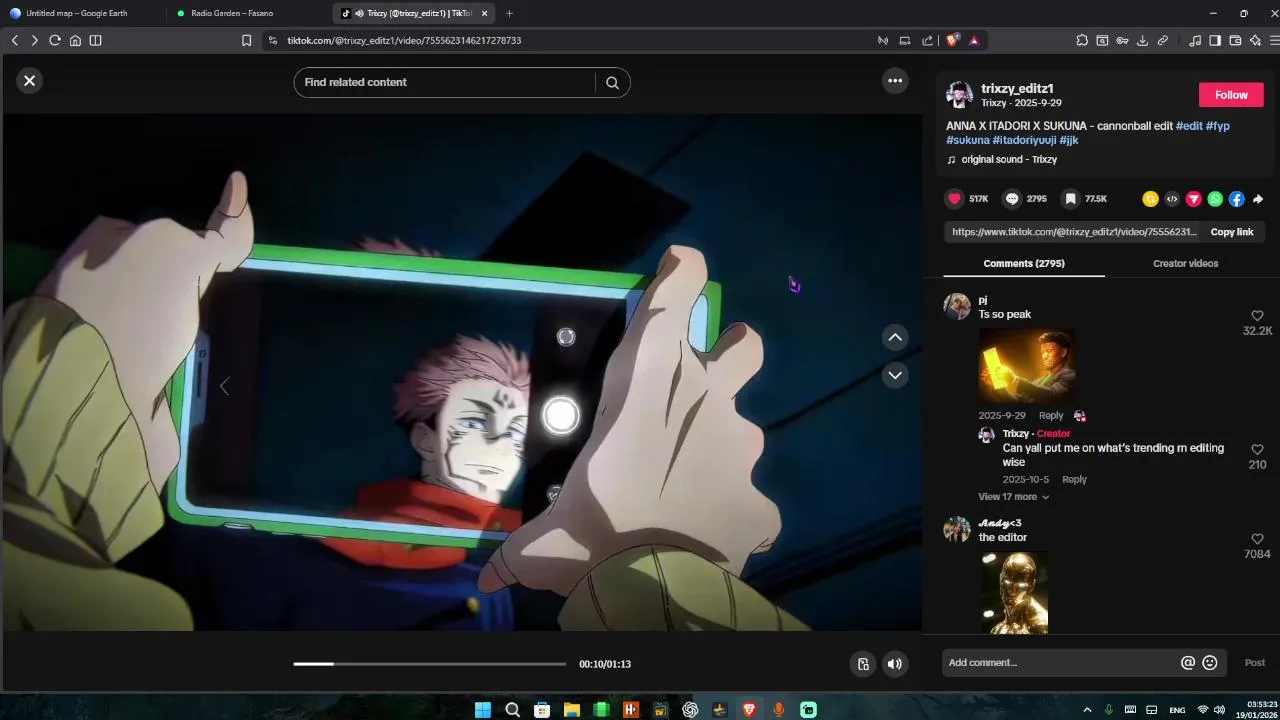Open Brave Rewards triangle icon

click(x=974, y=40)
